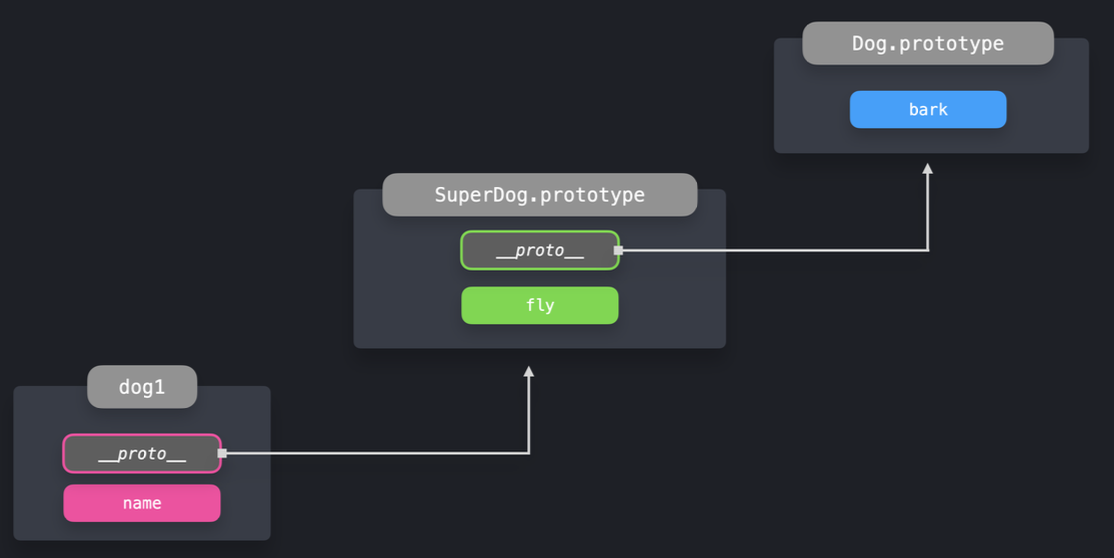Select the dog1 title label
Viewport: 1114px width, 558px height.
(142, 387)
